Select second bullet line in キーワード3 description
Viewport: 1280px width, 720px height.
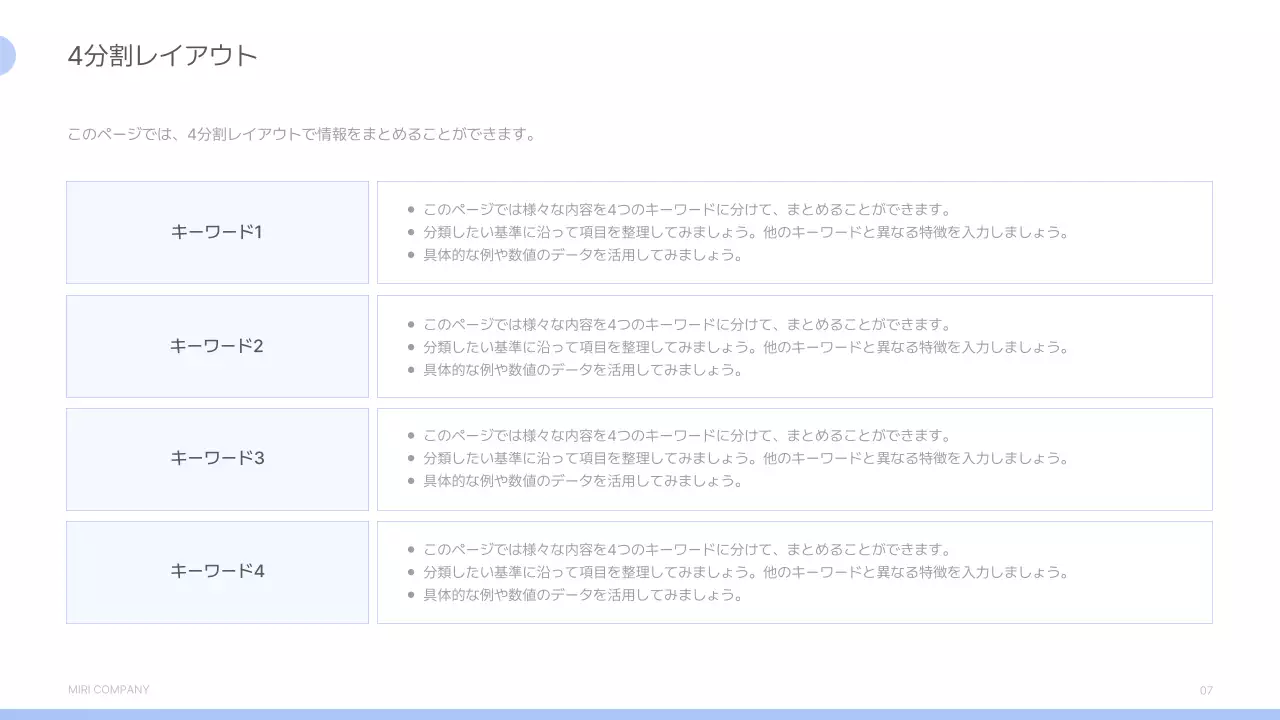(x=745, y=459)
